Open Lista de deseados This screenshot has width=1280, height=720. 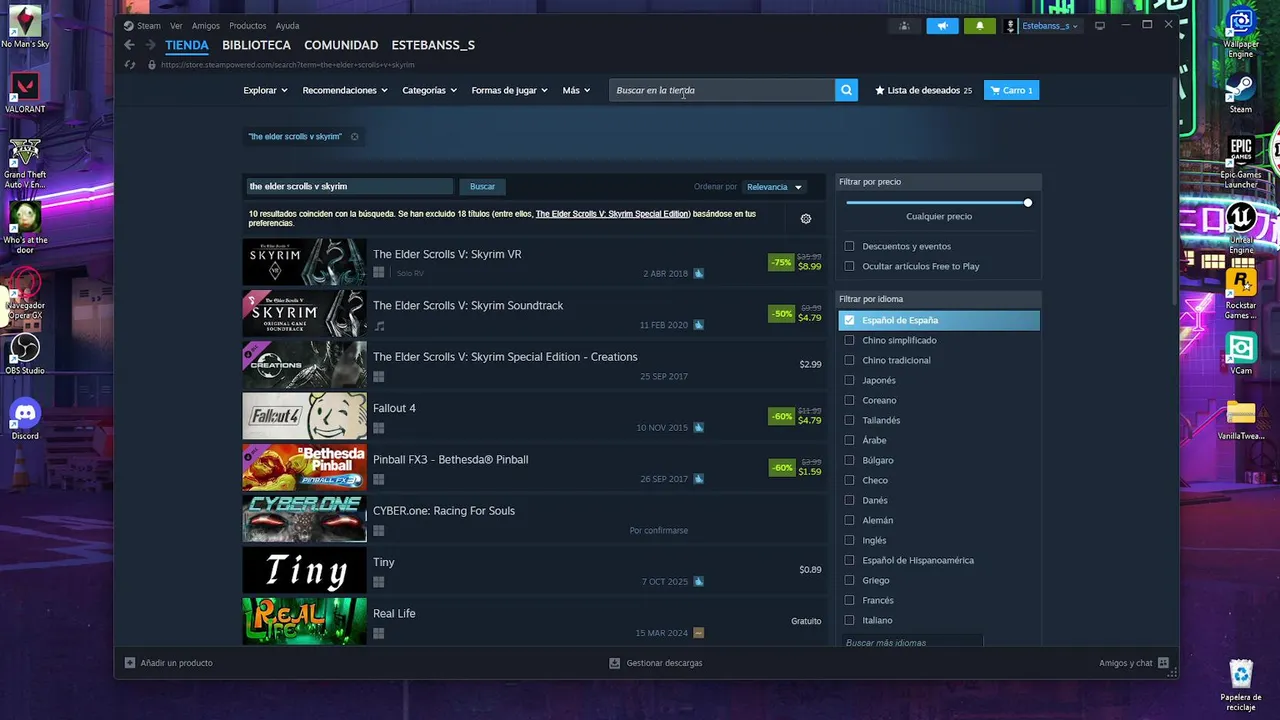923,90
